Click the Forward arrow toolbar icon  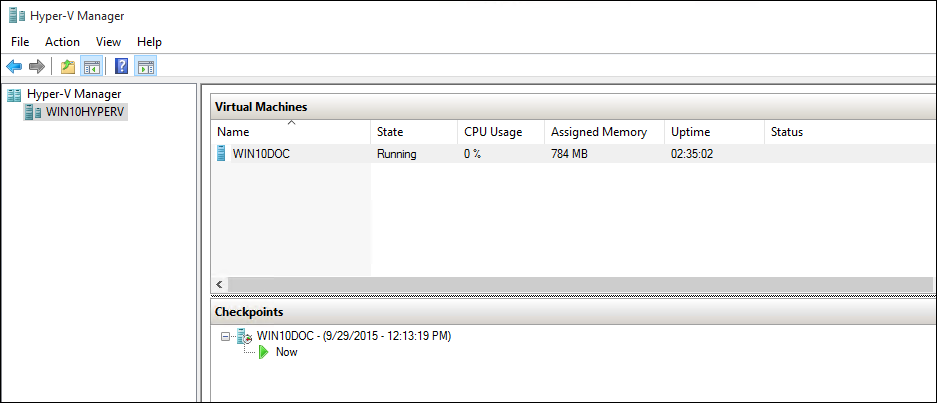[37, 67]
